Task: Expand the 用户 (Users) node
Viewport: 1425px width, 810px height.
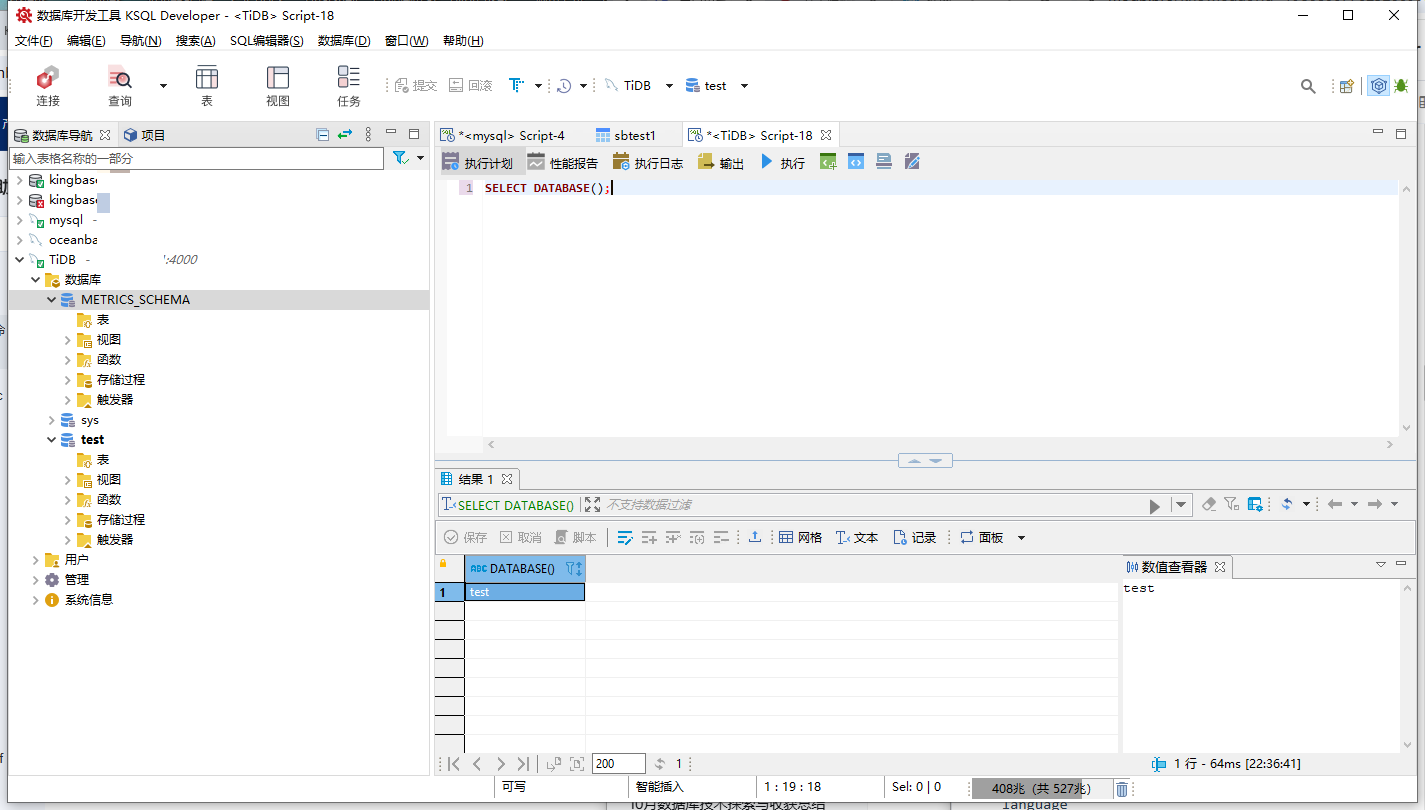Action: pos(36,560)
